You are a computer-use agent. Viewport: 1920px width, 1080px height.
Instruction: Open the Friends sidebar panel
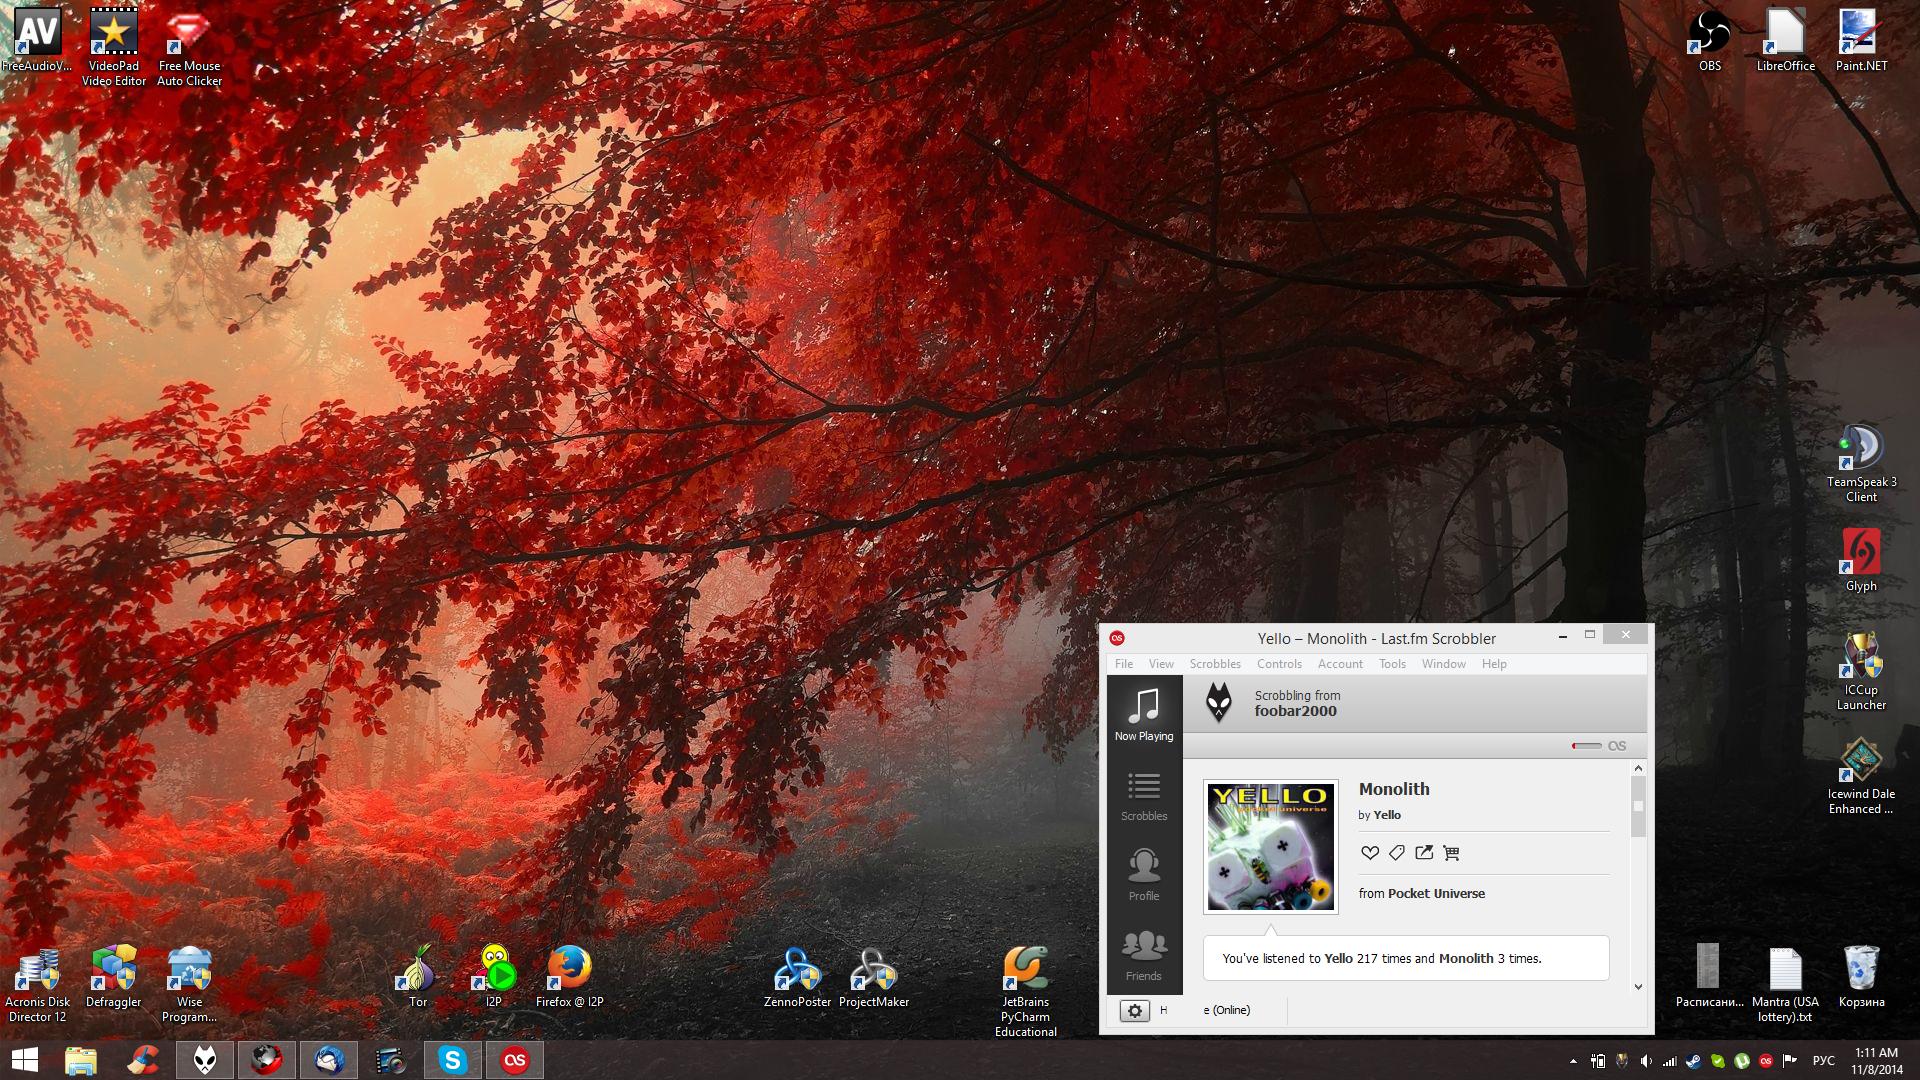[1144, 955]
